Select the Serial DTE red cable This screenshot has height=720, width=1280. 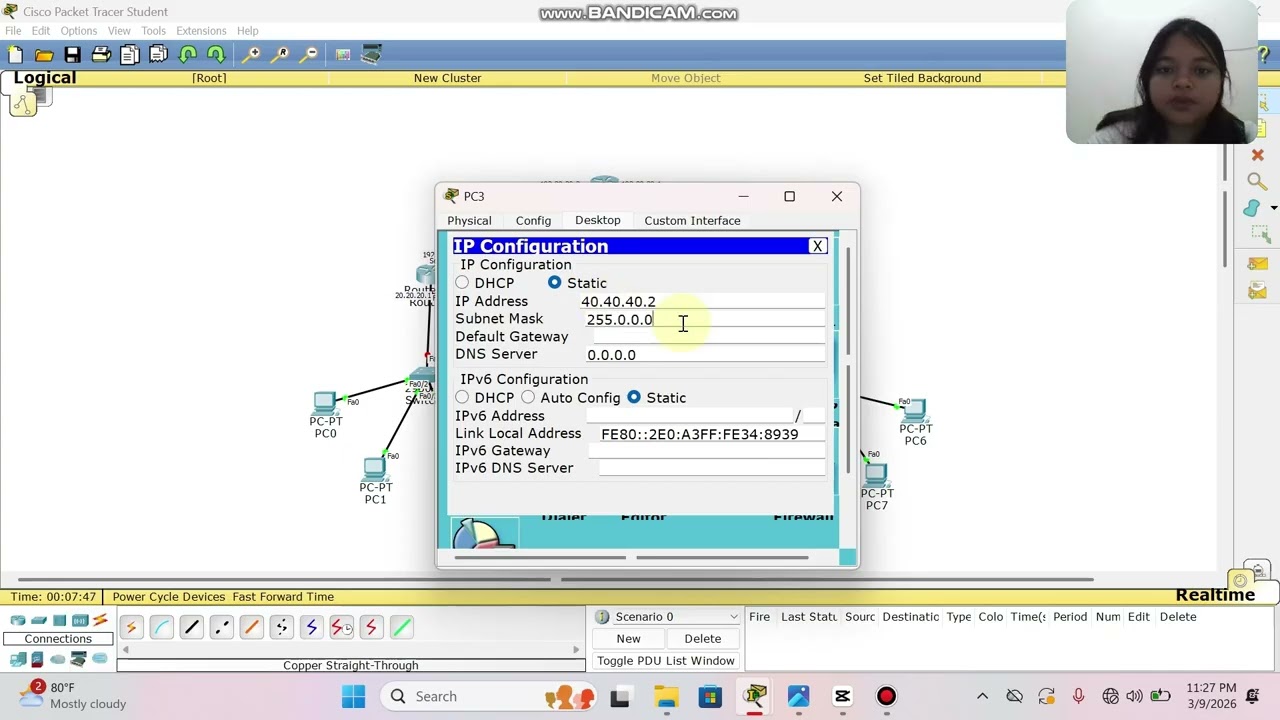(371, 627)
